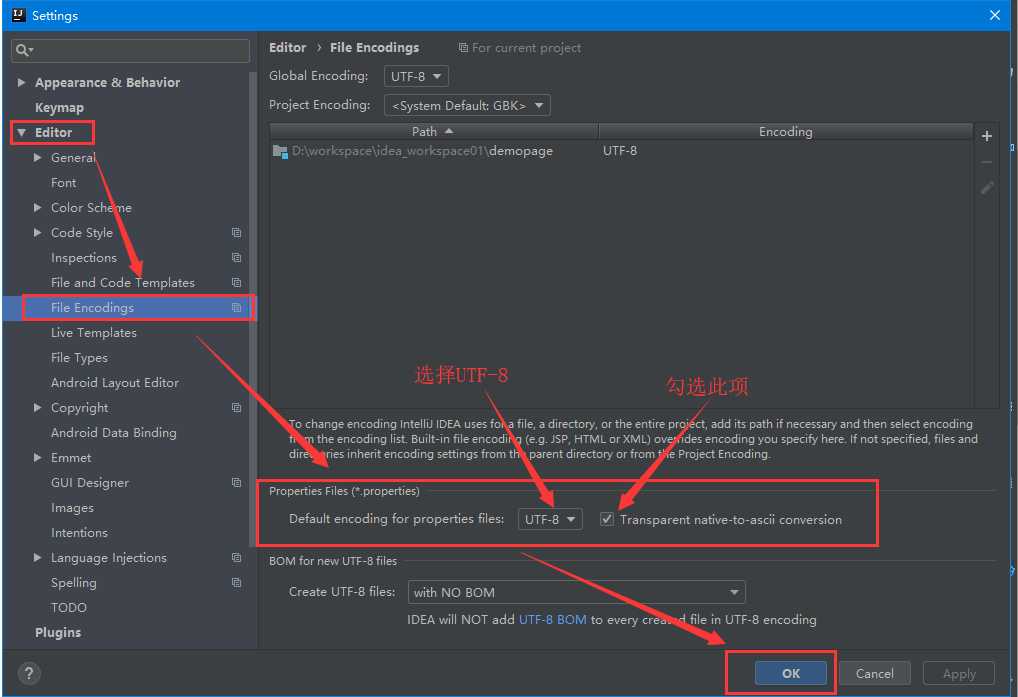Click project-level icon beside Code Style
Screen dimensions: 1018x697
point(236,232)
